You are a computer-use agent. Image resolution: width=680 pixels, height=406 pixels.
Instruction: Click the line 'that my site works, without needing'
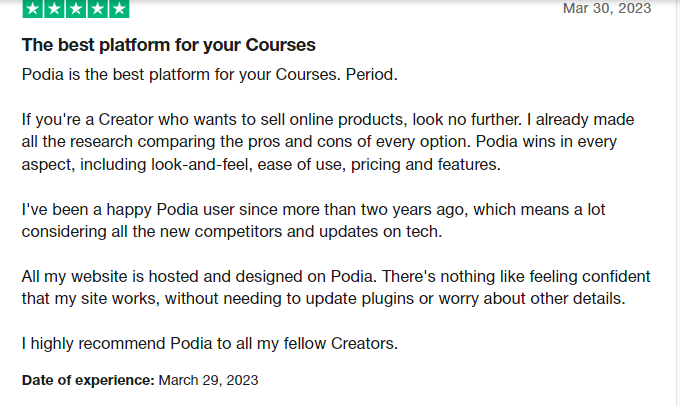(x=324, y=299)
